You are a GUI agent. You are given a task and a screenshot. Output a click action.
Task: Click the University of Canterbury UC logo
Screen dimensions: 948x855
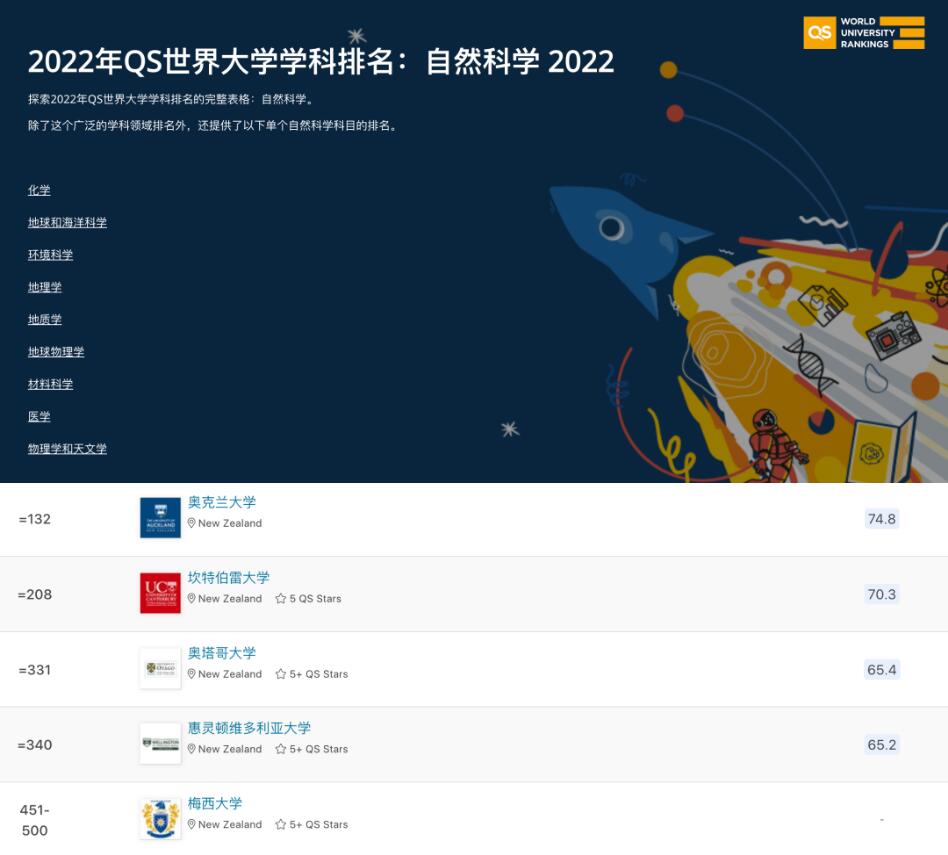coord(160,593)
